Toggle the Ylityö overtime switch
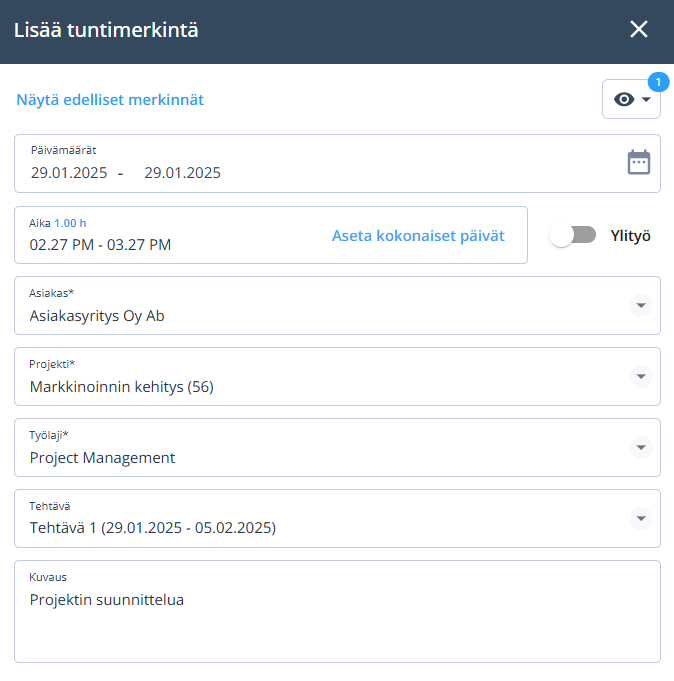674x681 pixels. tap(572, 235)
